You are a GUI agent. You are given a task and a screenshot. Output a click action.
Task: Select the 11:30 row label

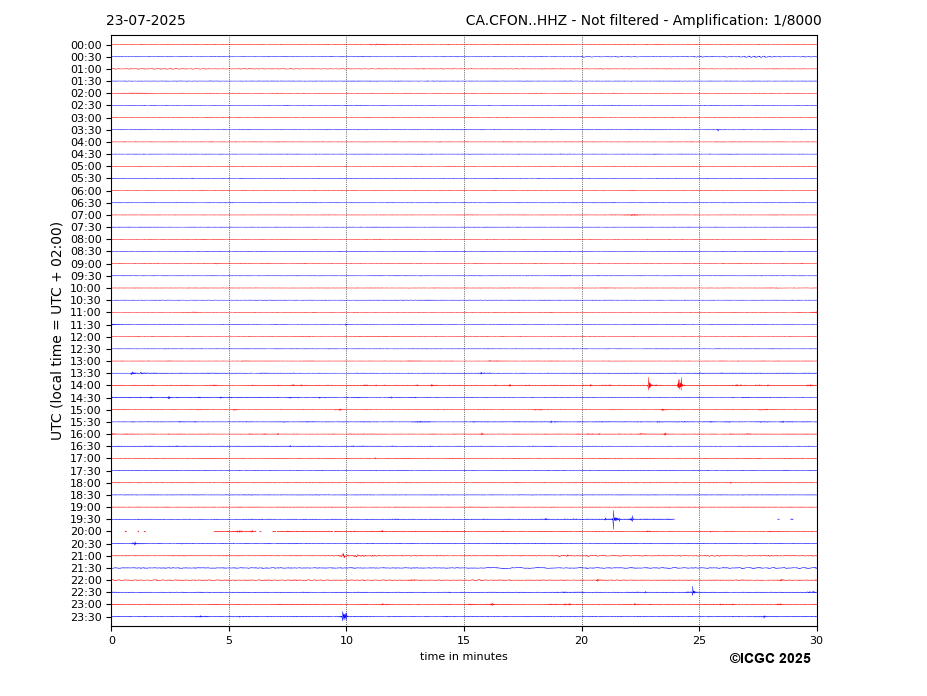[86, 325]
